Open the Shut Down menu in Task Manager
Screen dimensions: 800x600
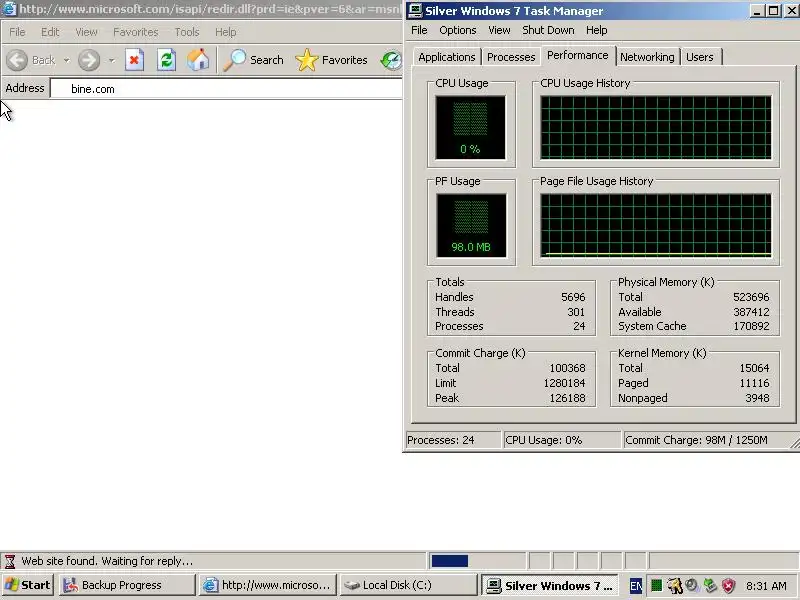[x=548, y=30]
